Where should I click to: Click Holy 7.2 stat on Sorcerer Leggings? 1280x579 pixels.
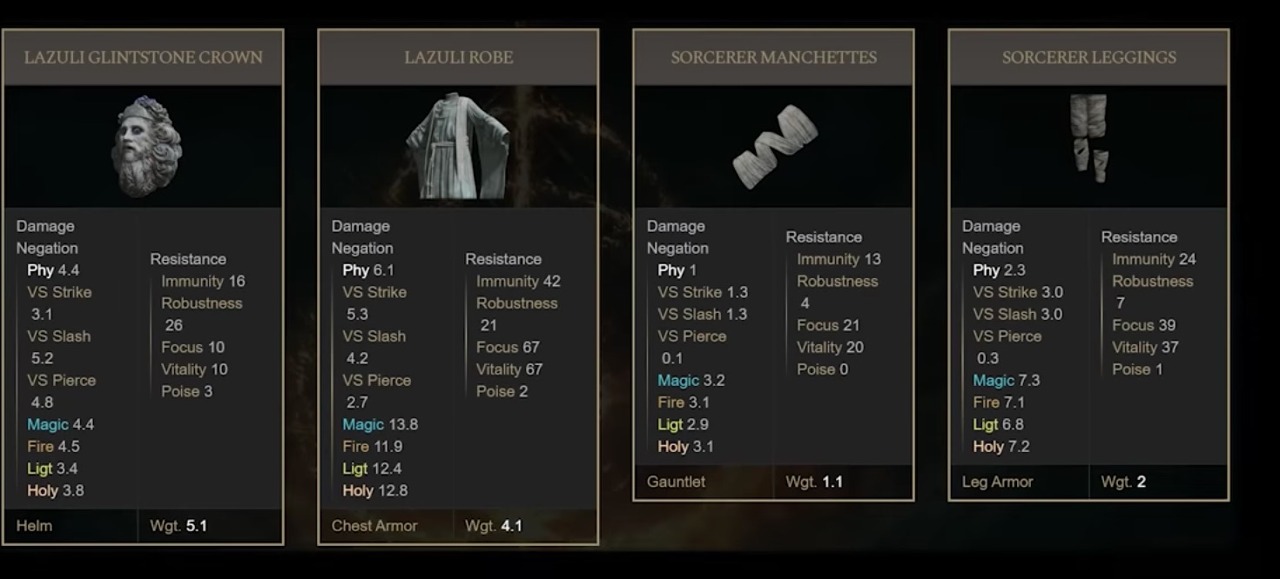tap(1001, 446)
